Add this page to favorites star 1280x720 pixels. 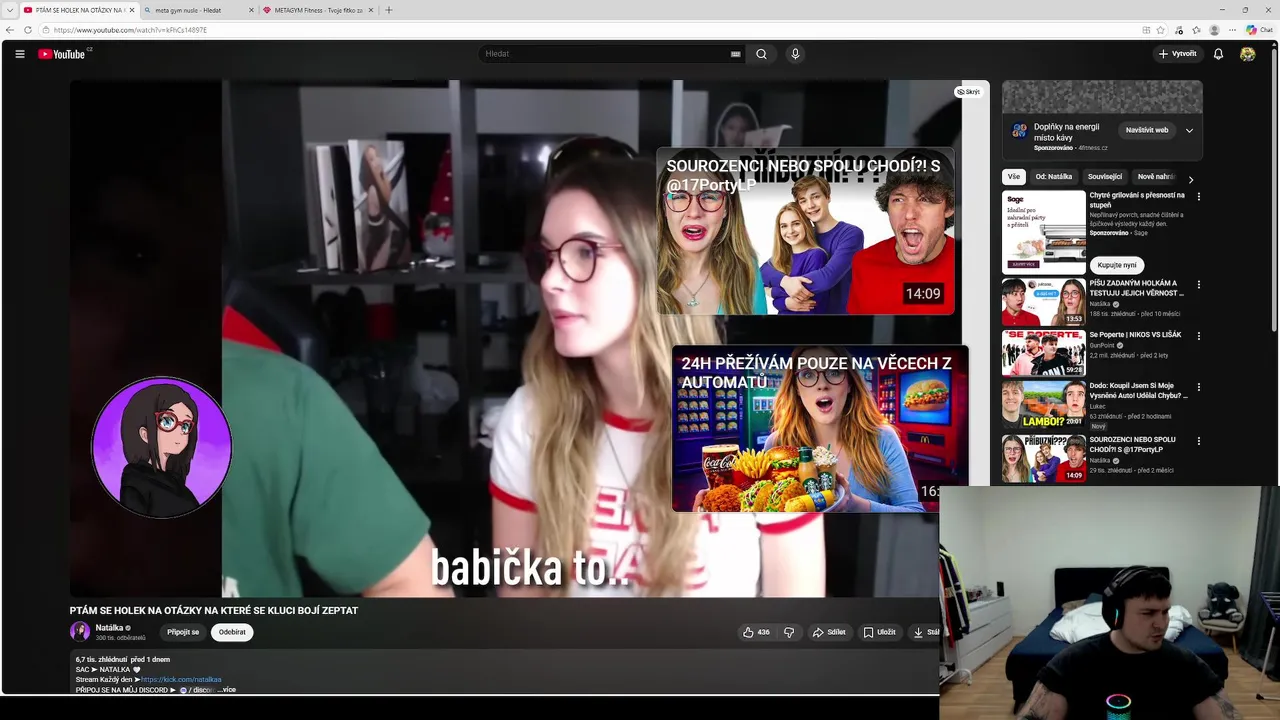pos(1160,30)
